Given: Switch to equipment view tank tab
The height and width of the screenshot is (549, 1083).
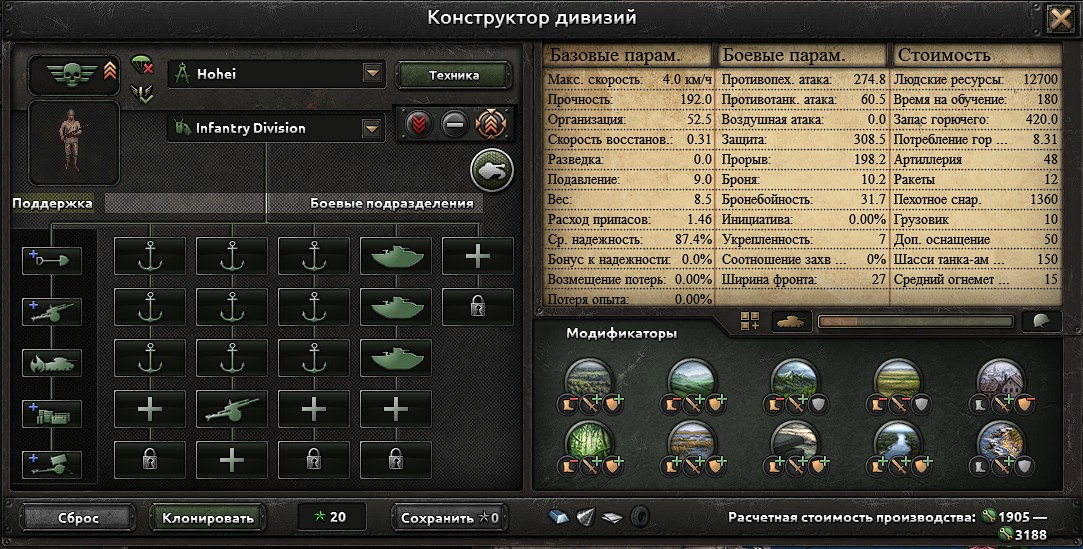Looking at the screenshot, I should pyautogui.click(x=792, y=322).
